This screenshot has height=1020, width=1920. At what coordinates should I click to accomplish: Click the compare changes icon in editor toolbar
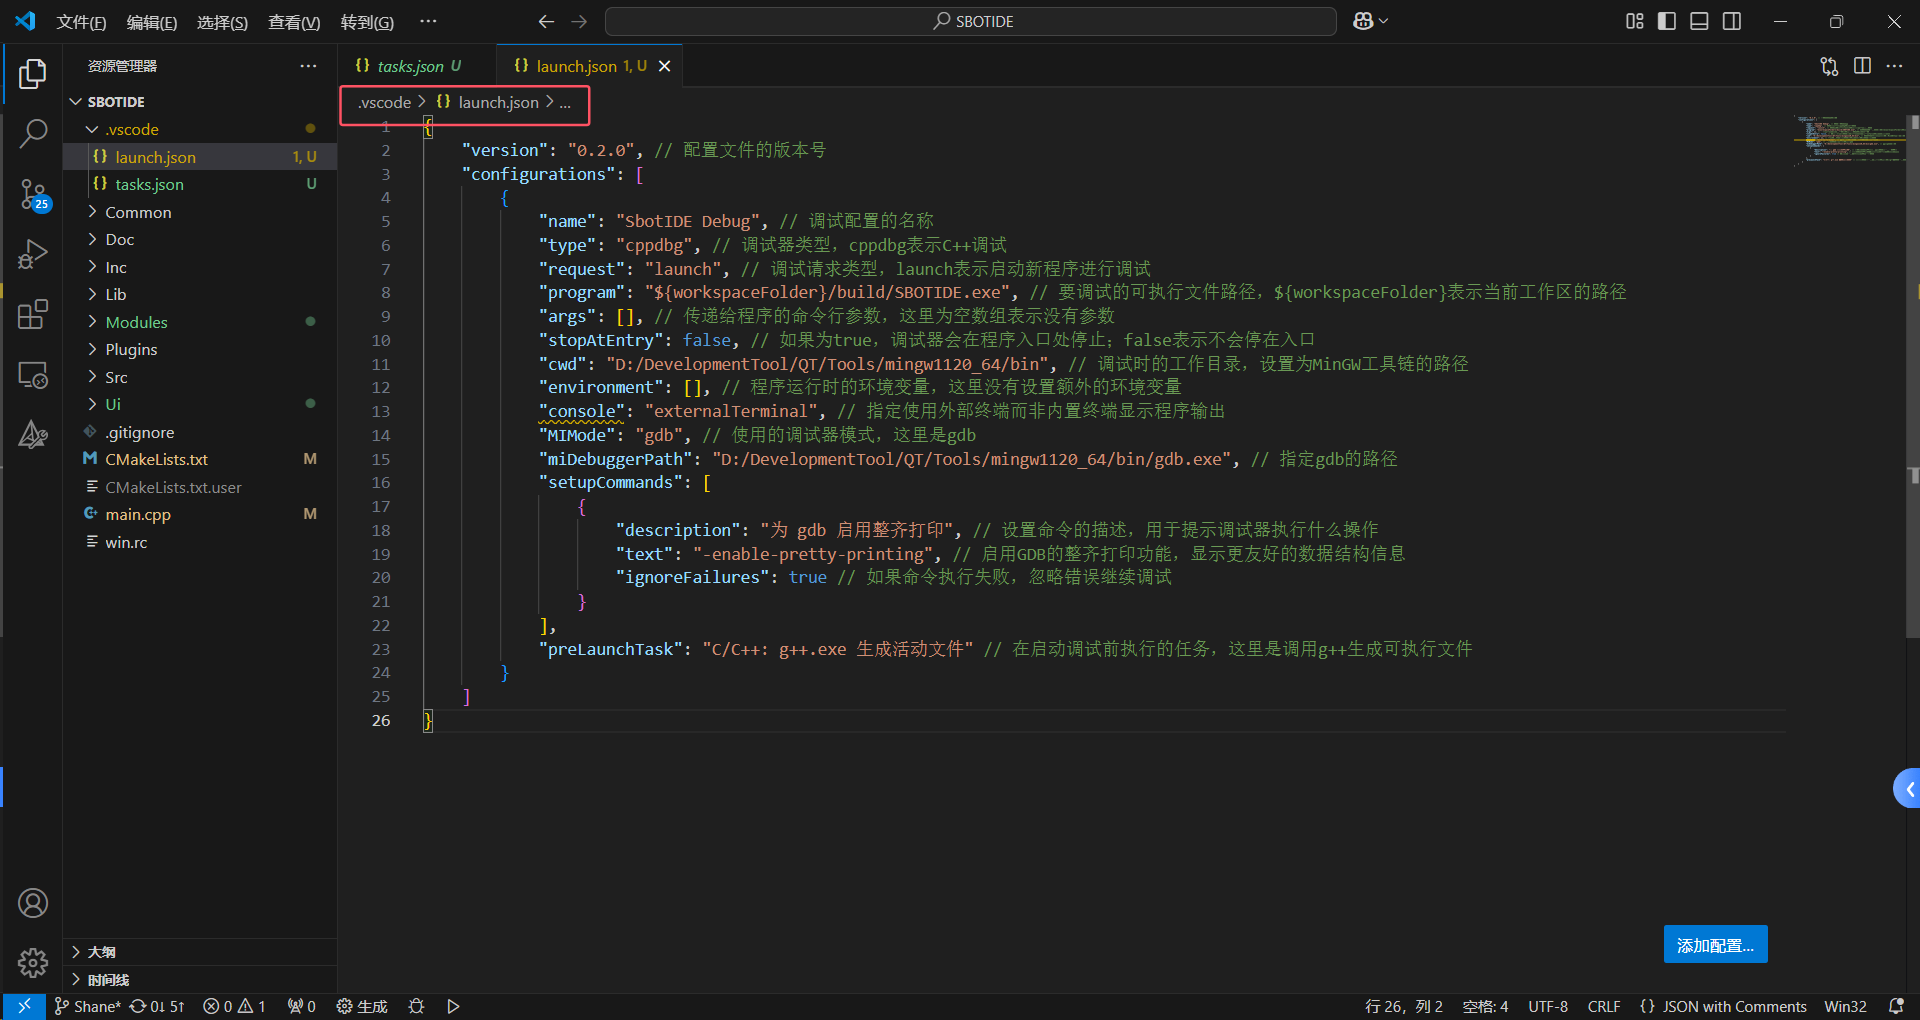(x=1829, y=66)
